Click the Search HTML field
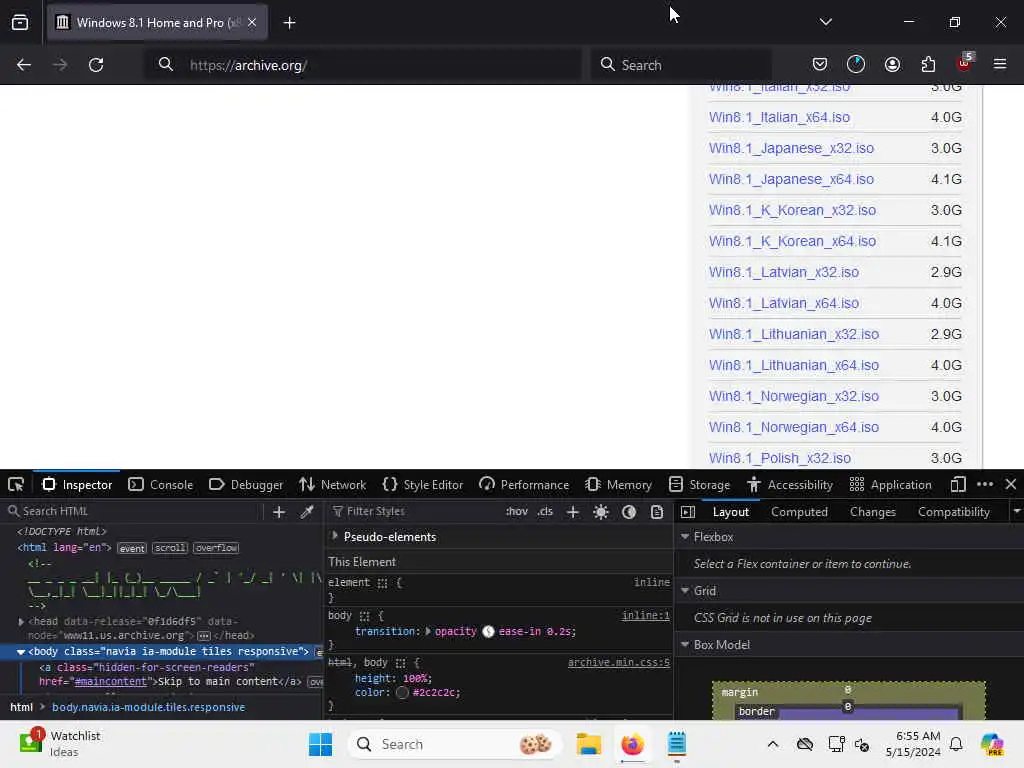Screen dimensions: 1024x768 coord(134,511)
